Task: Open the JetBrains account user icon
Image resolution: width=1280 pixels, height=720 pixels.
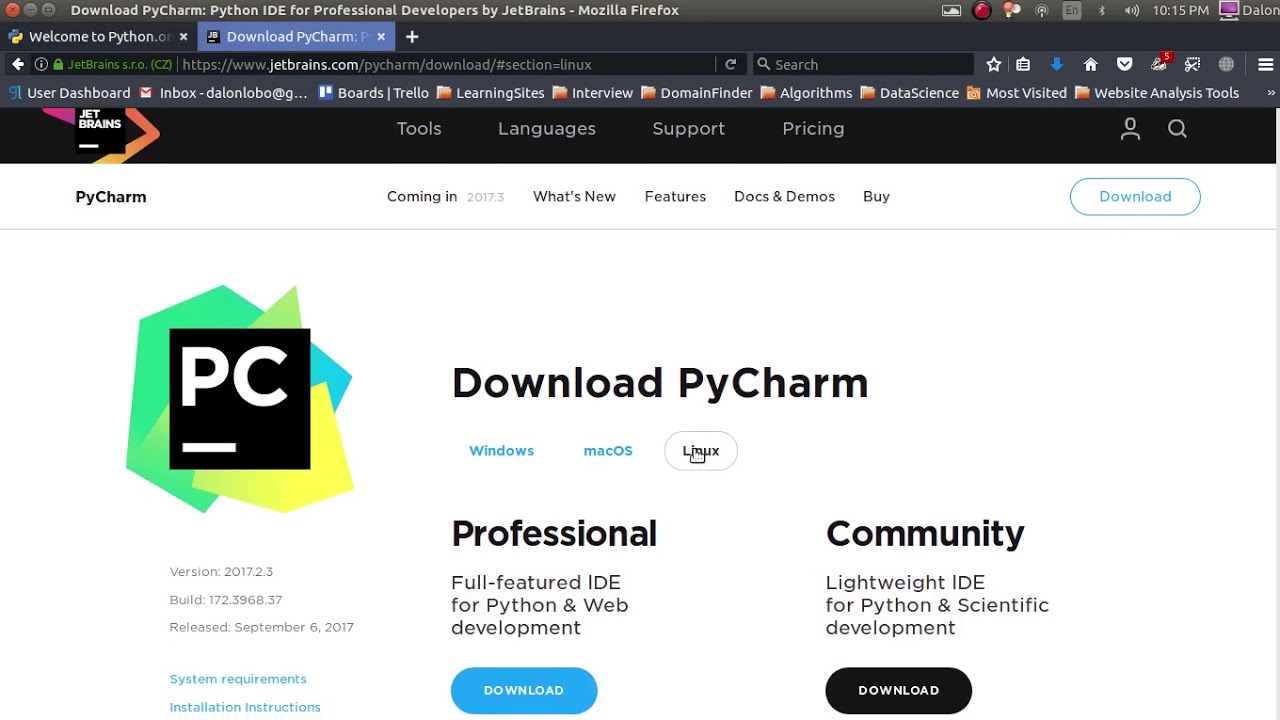Action: click(x=1130, y=129)
